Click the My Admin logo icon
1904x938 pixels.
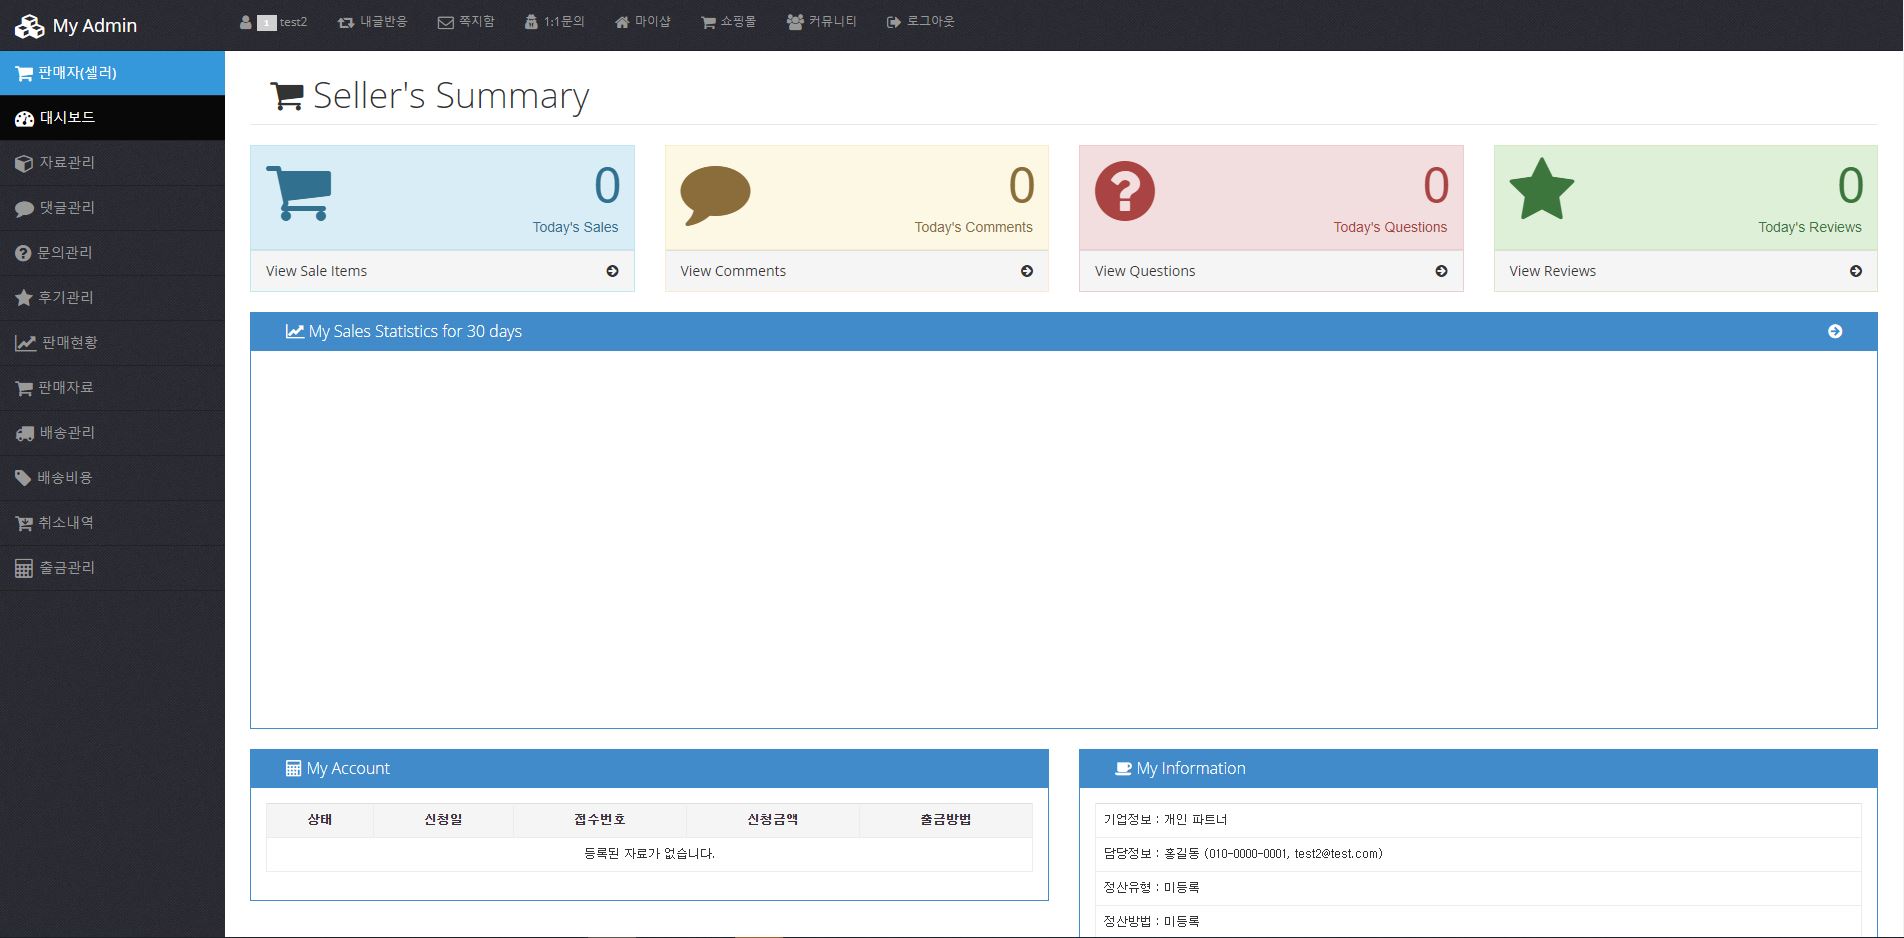click(29, 26)
